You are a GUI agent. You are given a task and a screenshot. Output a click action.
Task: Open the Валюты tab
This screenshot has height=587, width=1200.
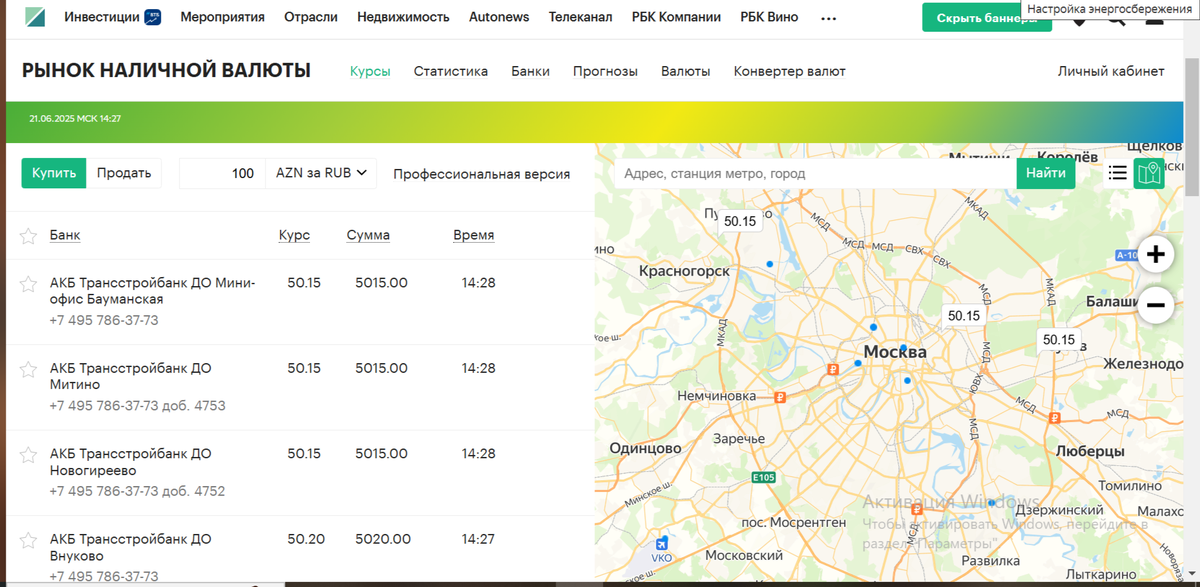[x=686, y=71]
